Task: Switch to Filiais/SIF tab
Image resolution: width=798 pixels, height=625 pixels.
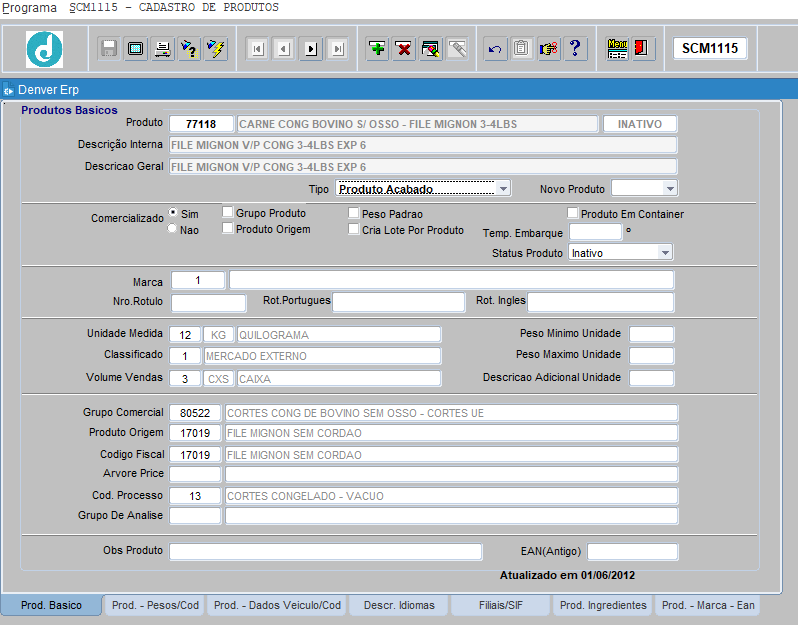Action: click(x=501, y=605)
